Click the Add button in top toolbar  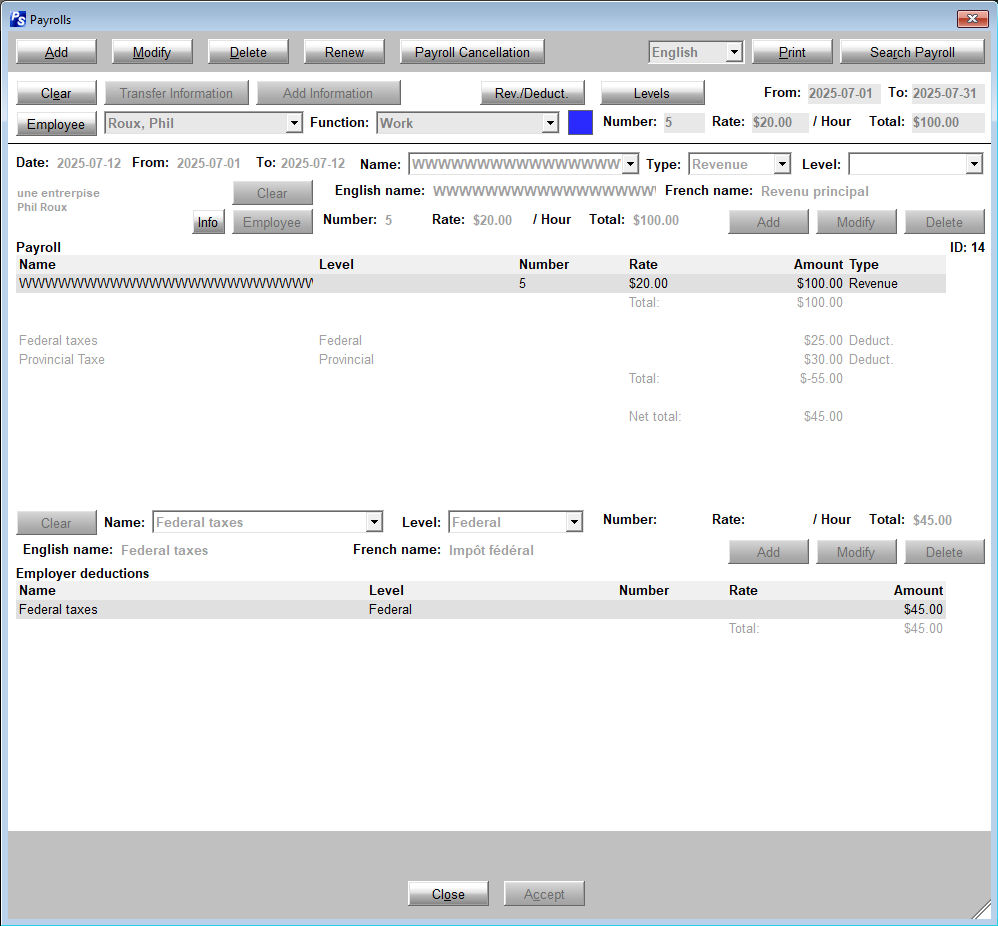coord(56,52)
